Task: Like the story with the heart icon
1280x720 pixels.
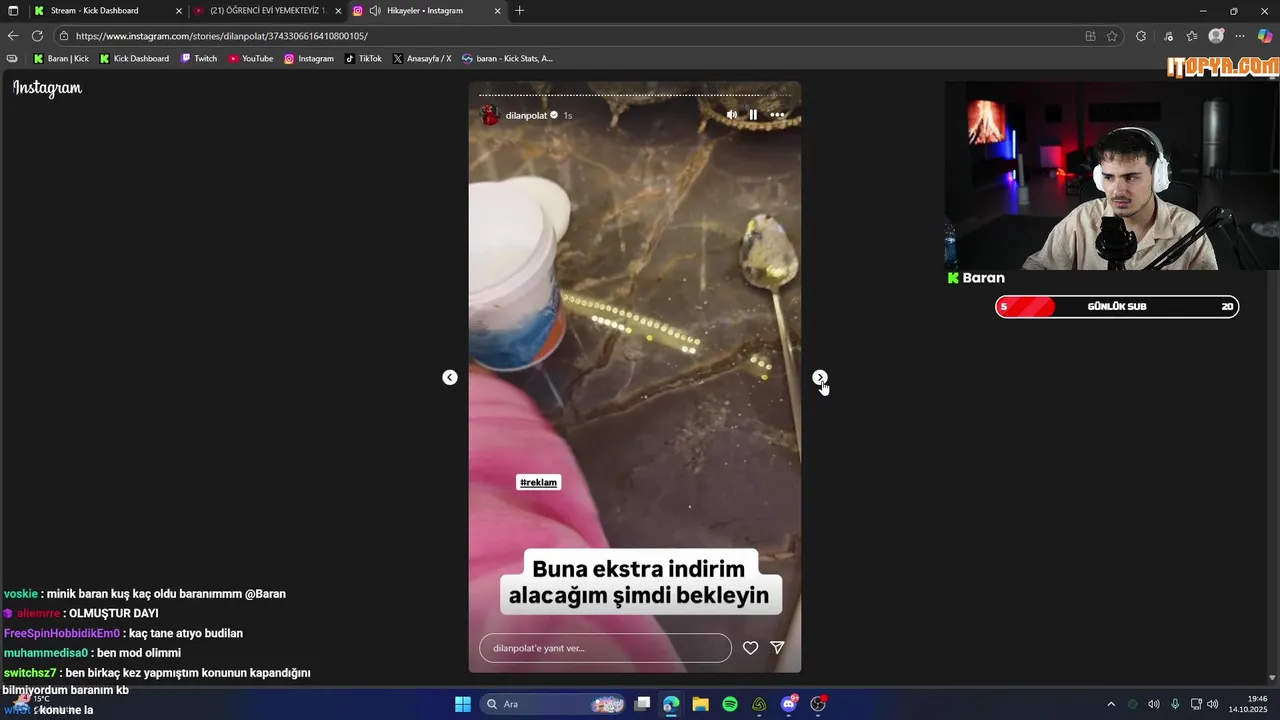Action: pos(750,648)
